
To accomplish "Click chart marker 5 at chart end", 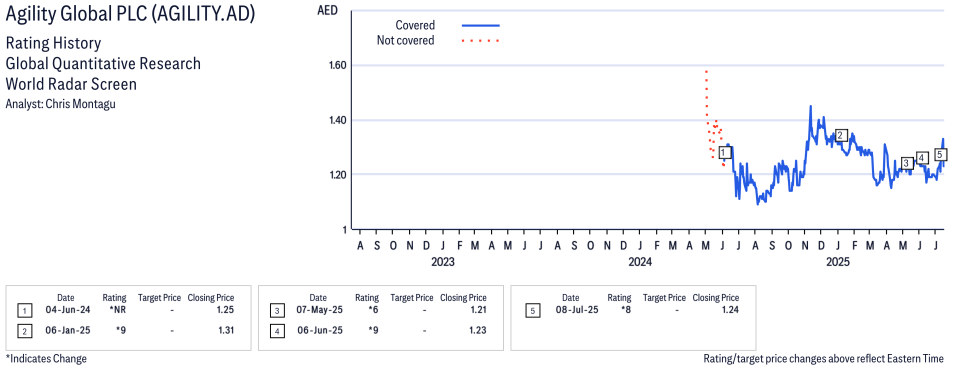I will point(940,154).
